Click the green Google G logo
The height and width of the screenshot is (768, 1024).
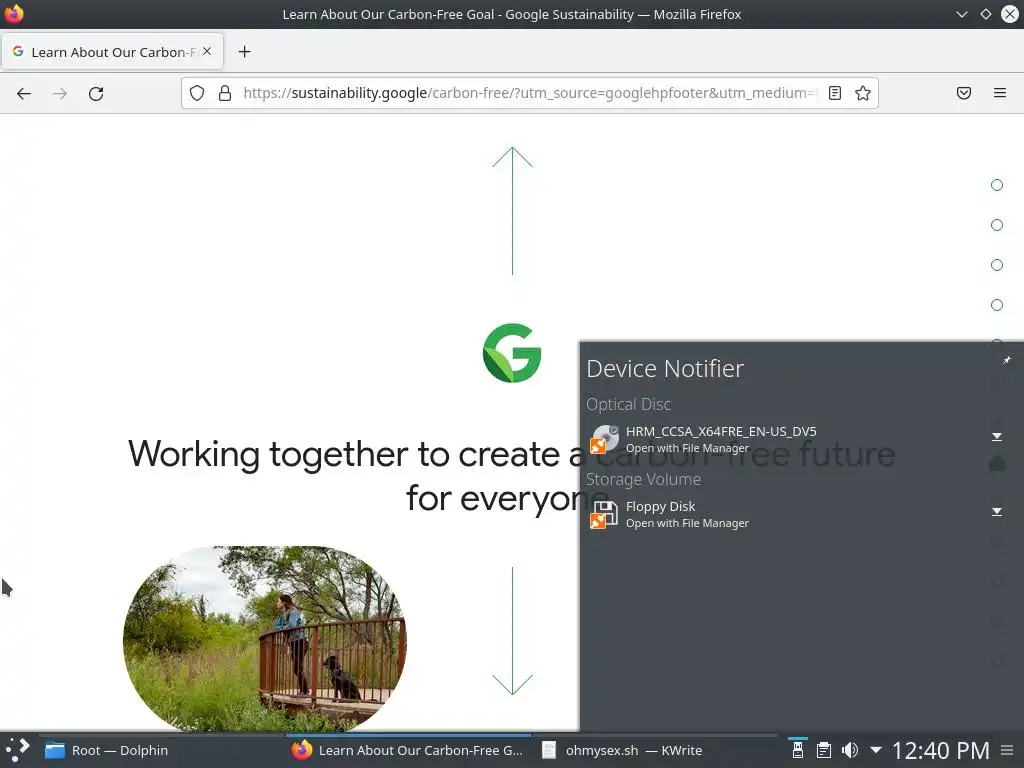512,353
